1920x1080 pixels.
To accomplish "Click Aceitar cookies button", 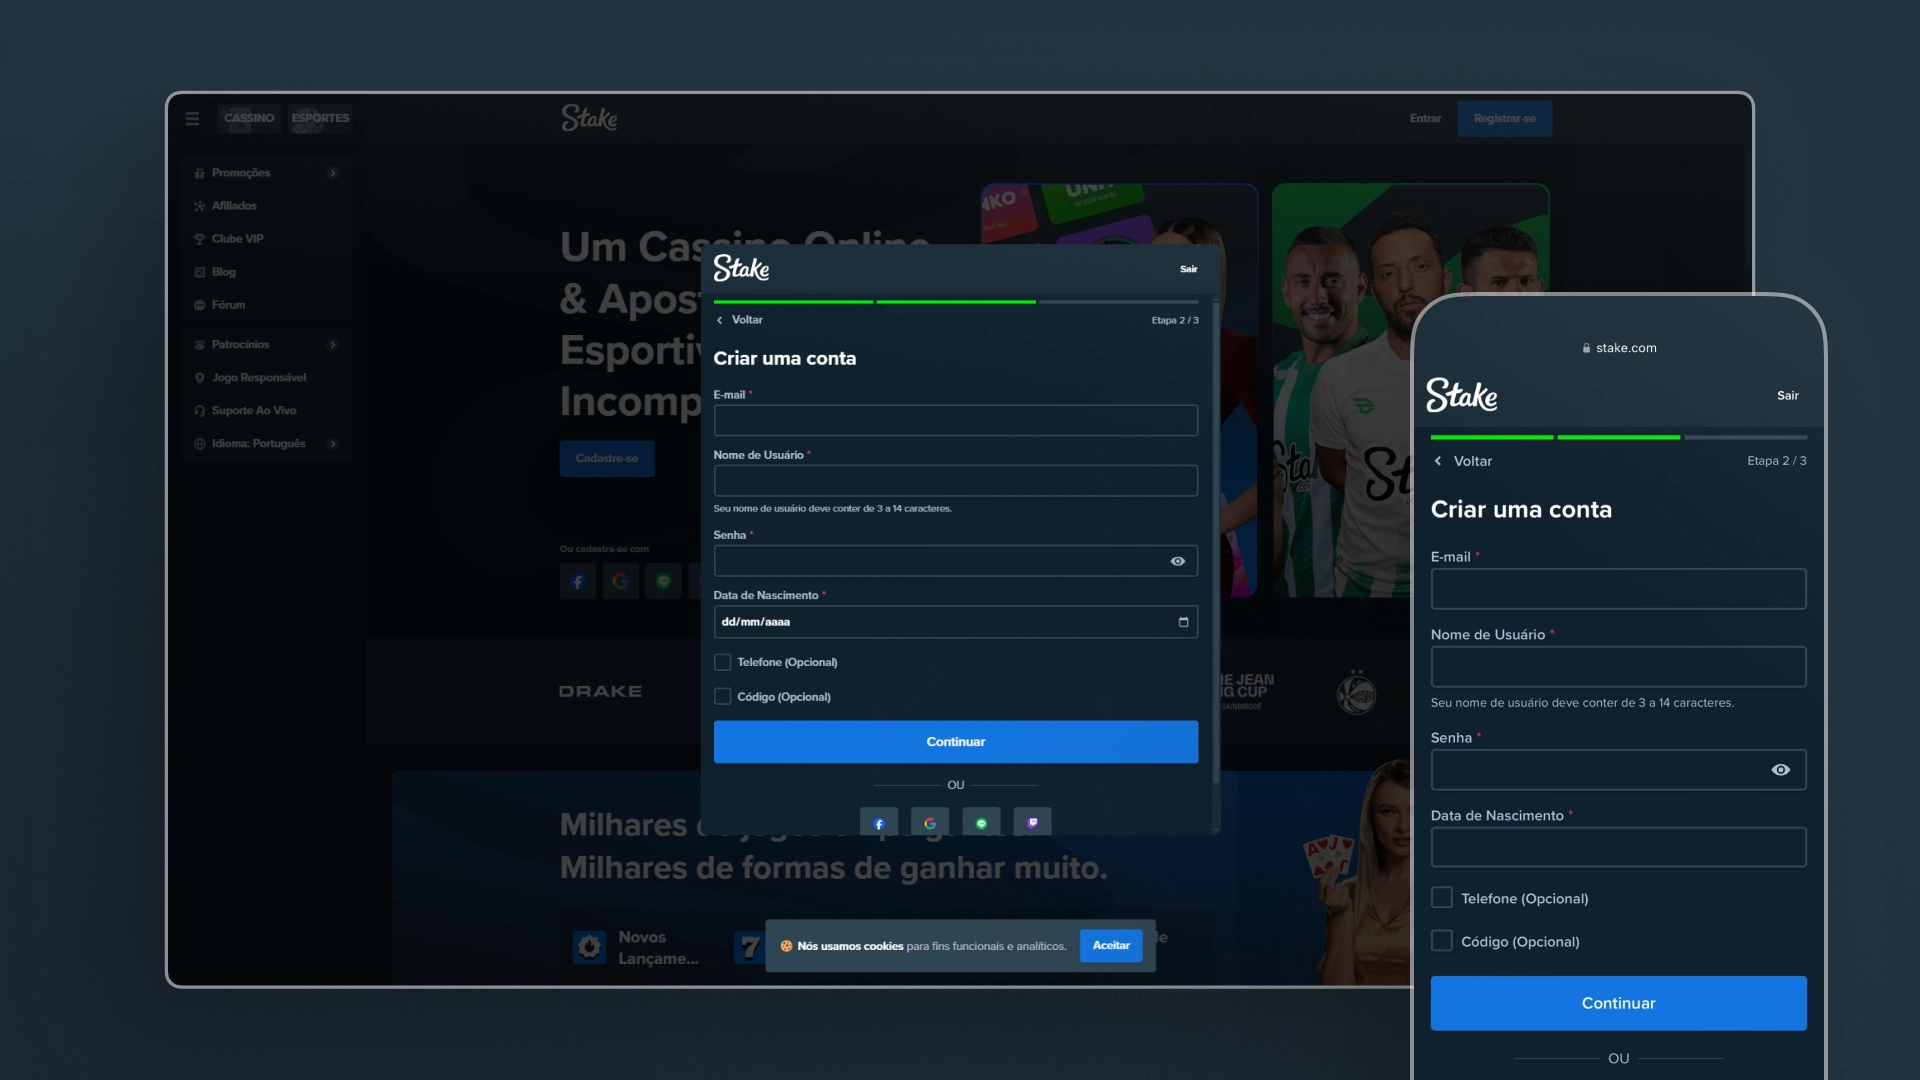I will click(1110, 945).
